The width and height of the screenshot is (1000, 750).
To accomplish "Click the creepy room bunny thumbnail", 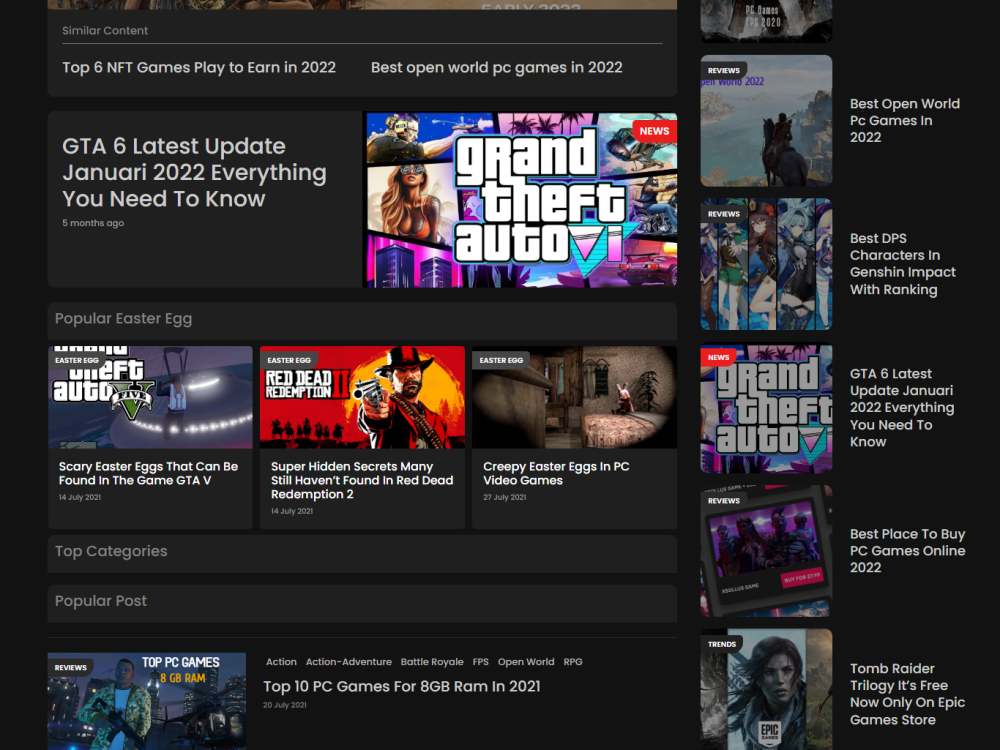I will (575, 397).
